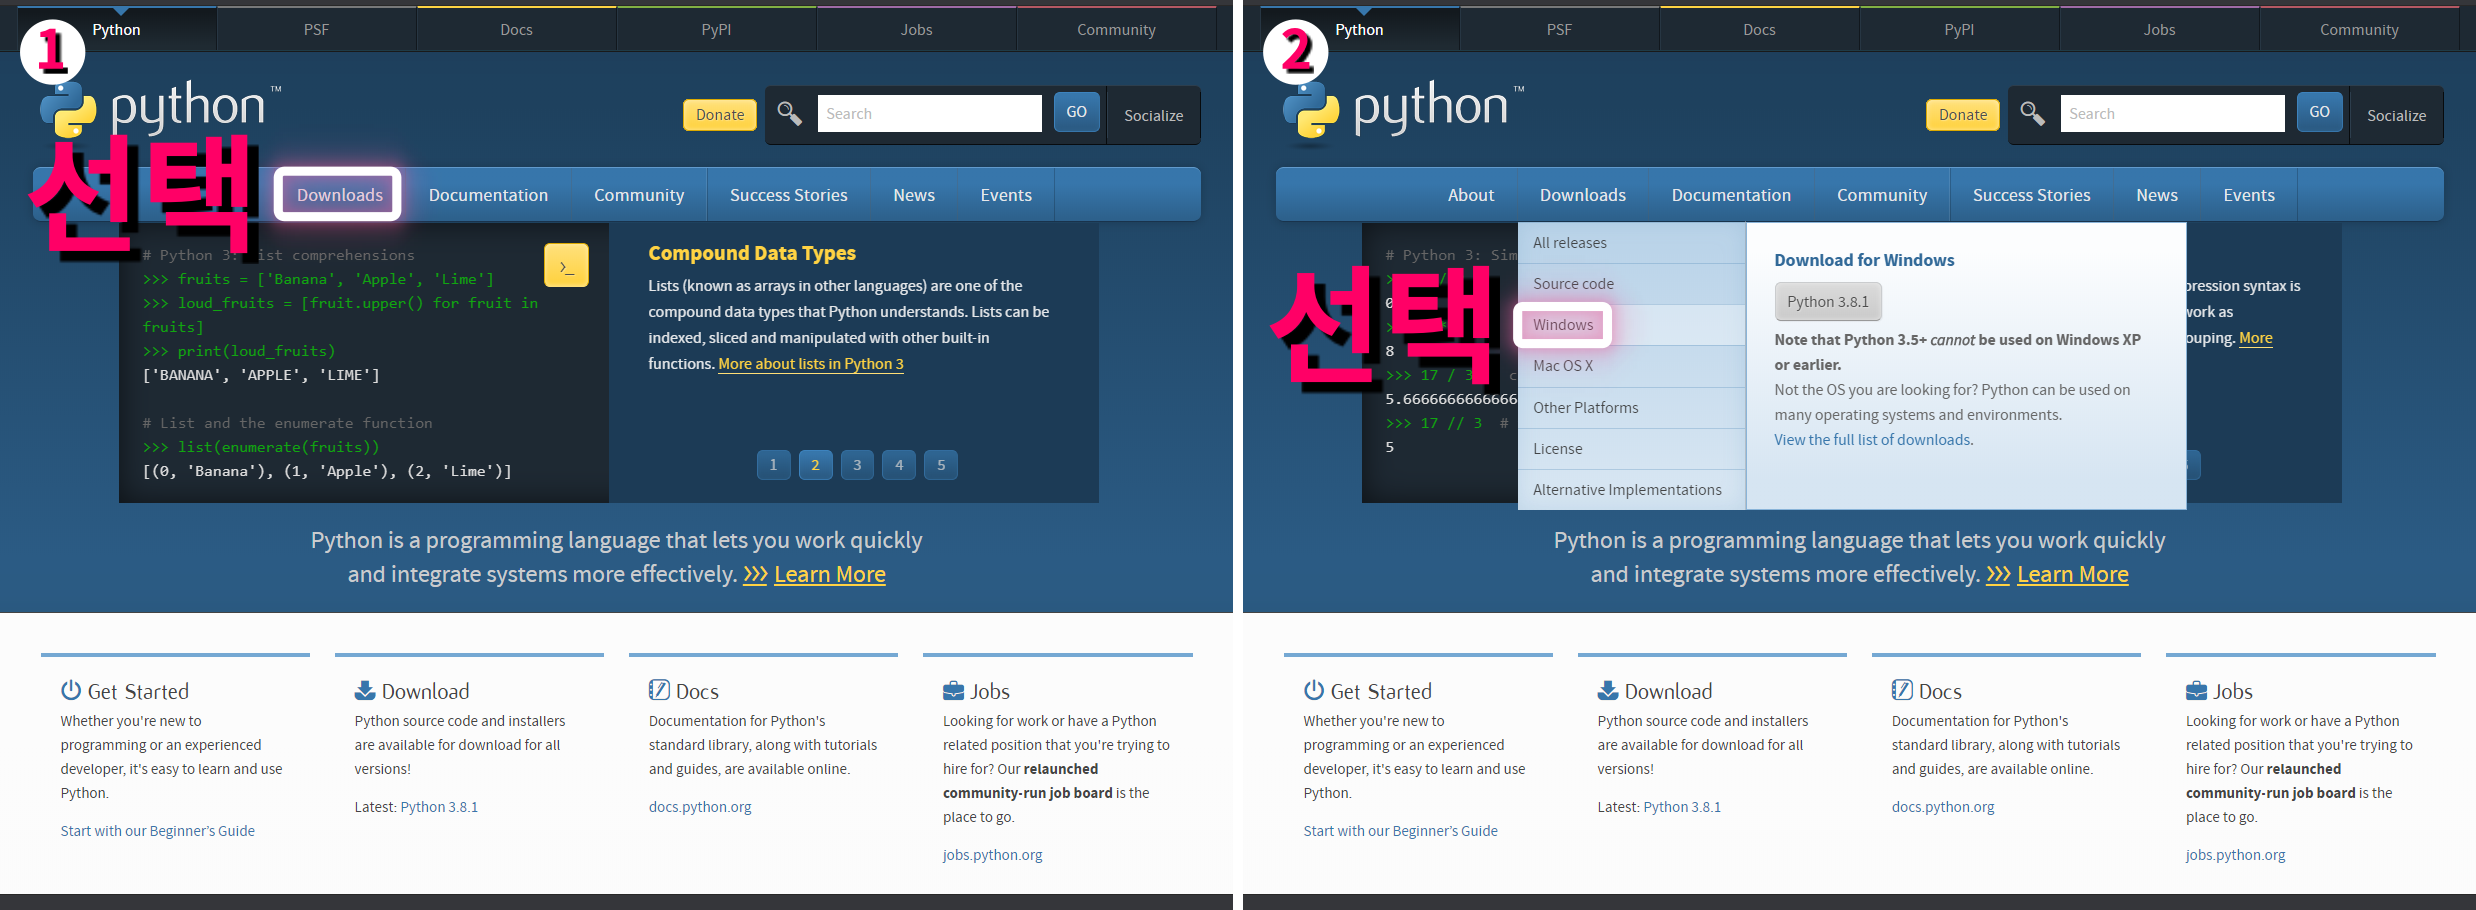Click the Jobs briefcase icon, right screenshot
This screenshot has width=2476, height=910.
2196,690
